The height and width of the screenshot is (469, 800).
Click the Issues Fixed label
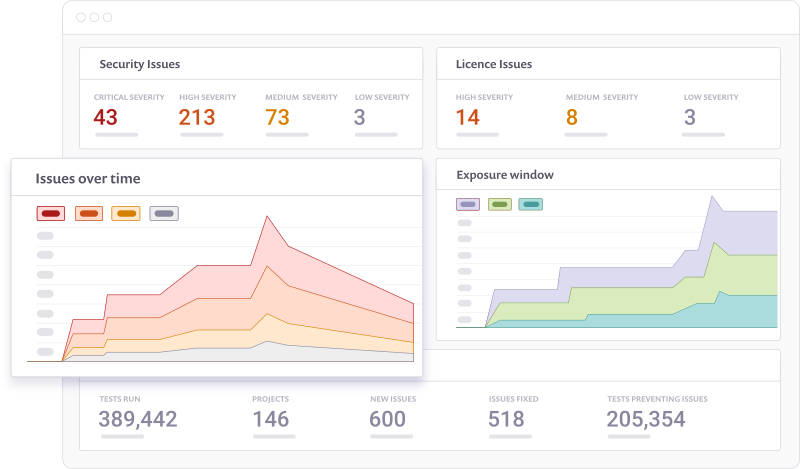[514, 399]
